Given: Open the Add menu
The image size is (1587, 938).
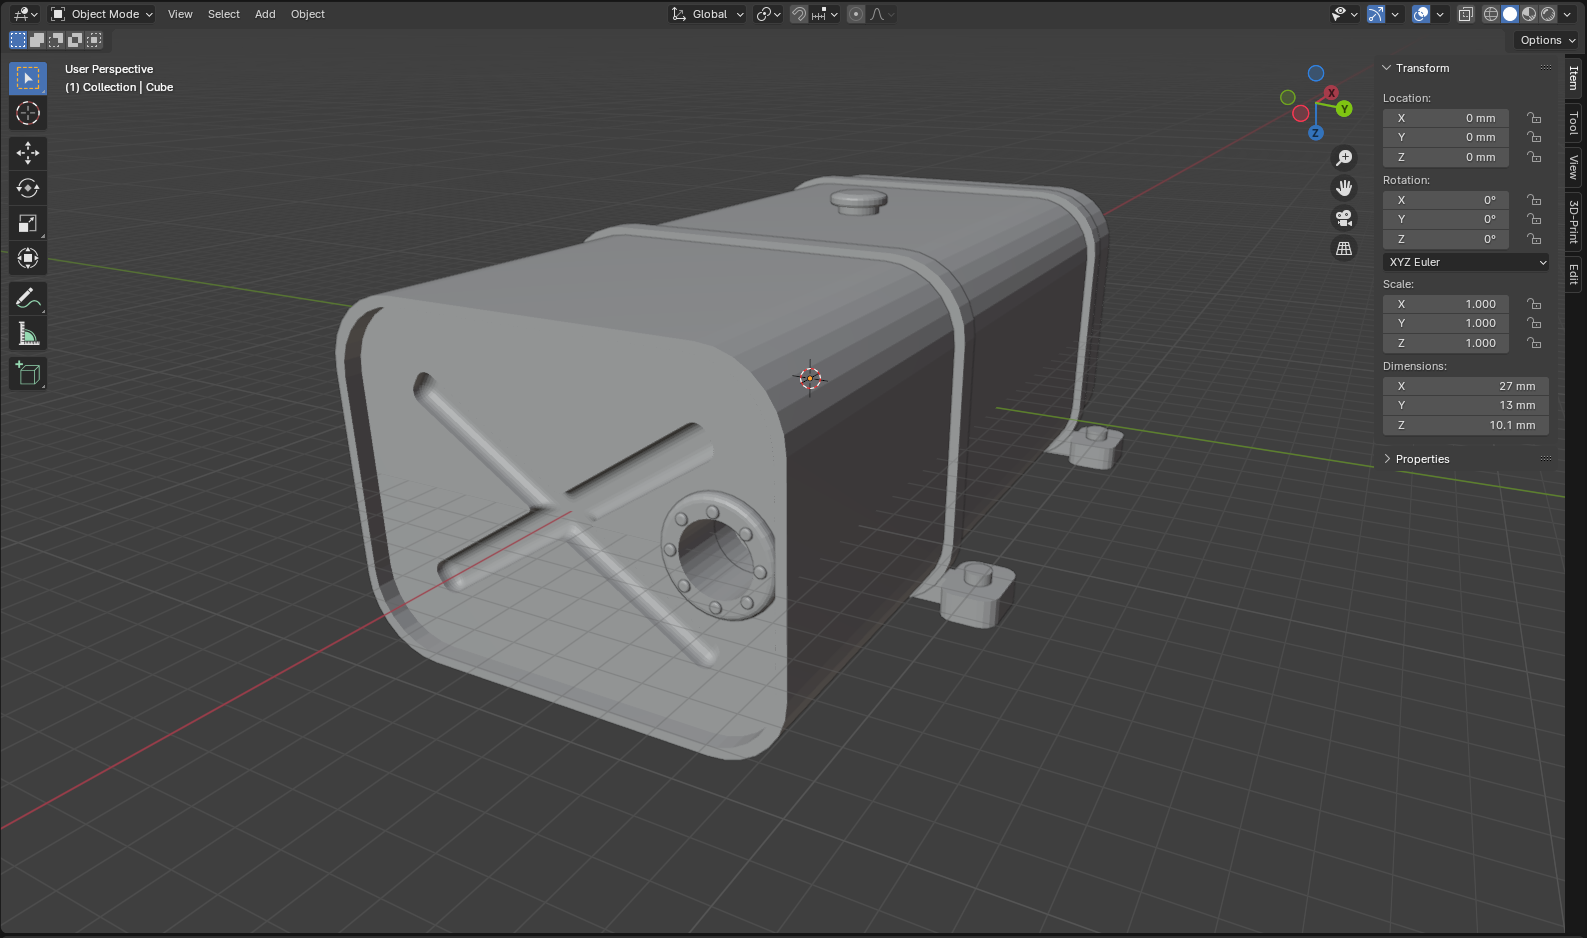Looking at the screenshot, I should coord(265,14).
